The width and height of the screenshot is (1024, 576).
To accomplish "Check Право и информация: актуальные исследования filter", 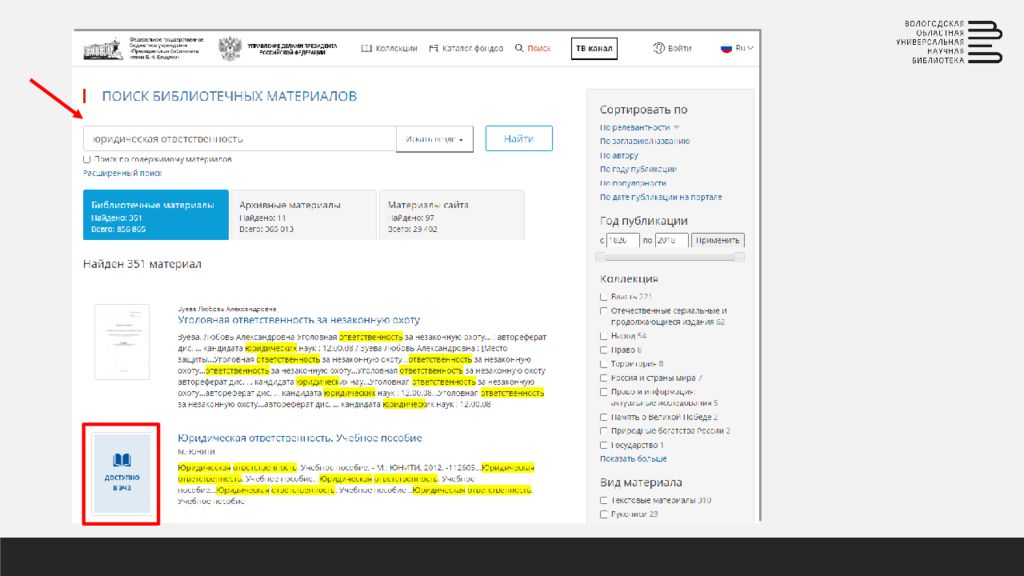I will [603, 392].
